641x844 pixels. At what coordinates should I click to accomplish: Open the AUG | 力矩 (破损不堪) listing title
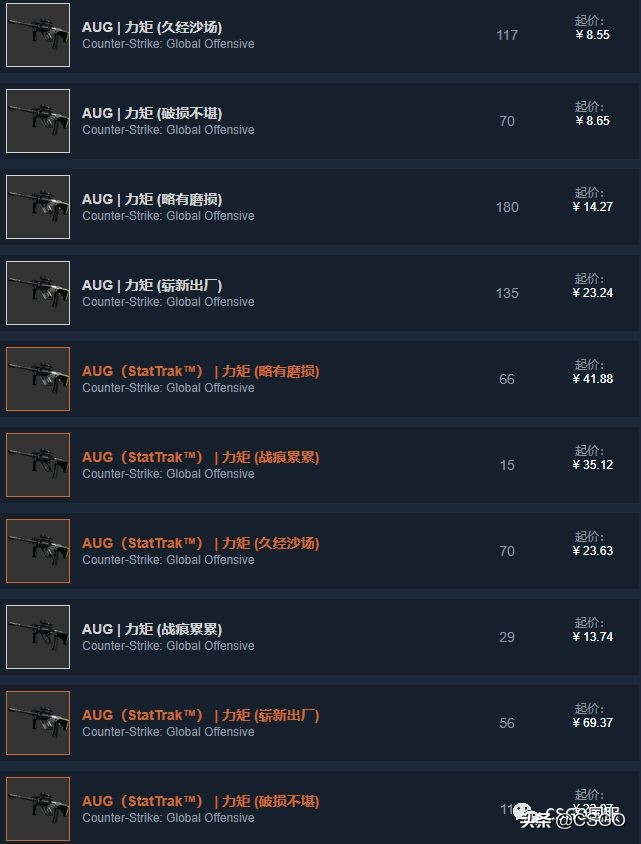pyautogui.click(x=152, y=114)
